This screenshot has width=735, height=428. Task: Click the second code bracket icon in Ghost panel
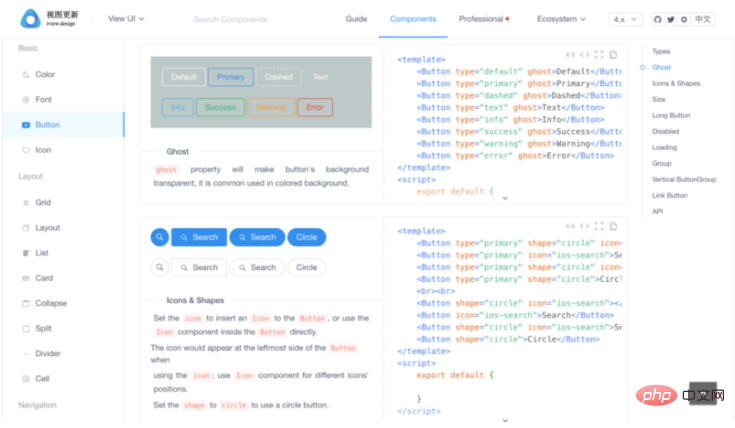(x=585, y=54)
